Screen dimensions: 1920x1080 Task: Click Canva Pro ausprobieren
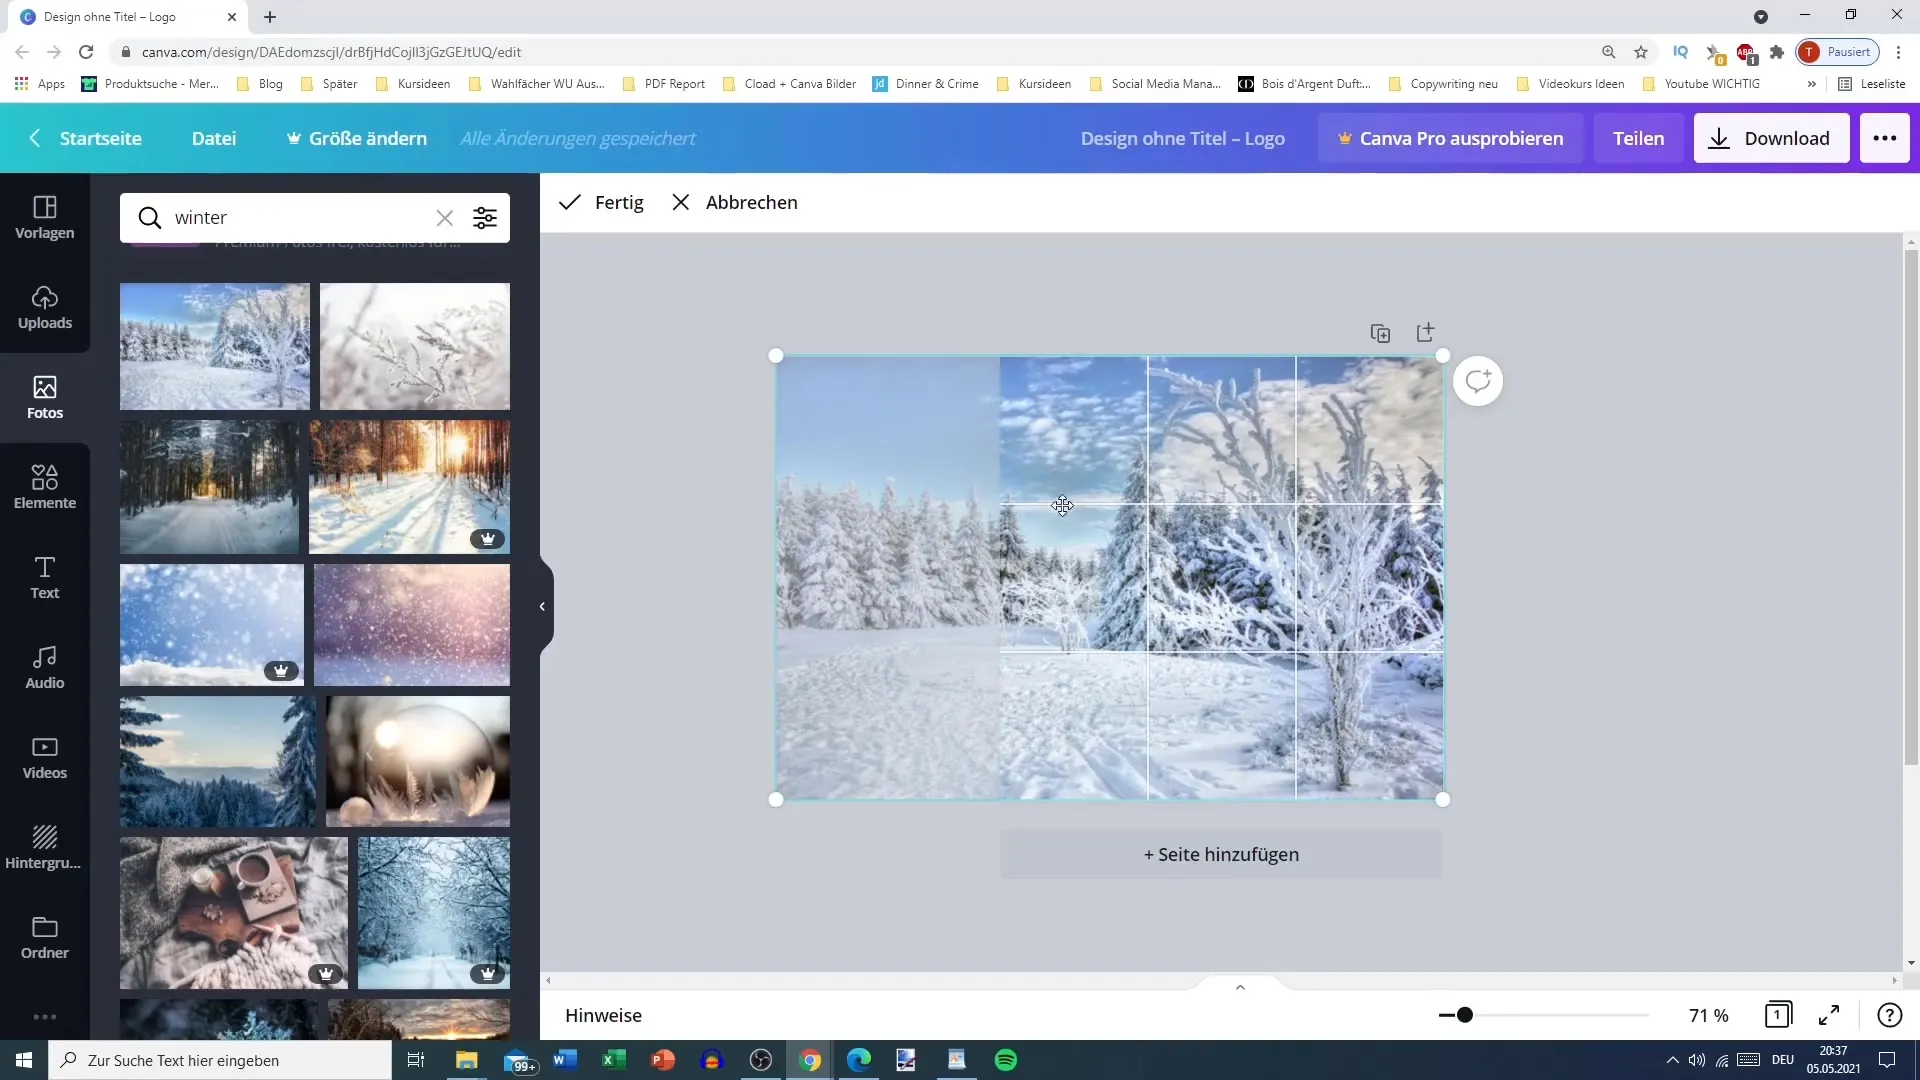[1450, 138]
